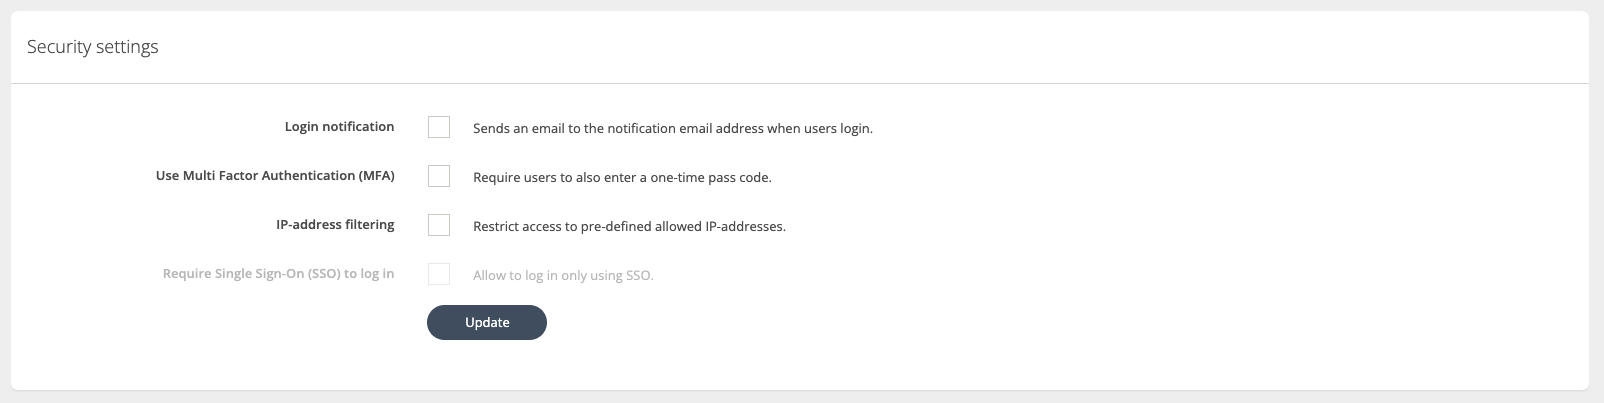Turn on MFA one-time pass code requirement
The image size is (1604, 403).
click(x=438, y=176)
